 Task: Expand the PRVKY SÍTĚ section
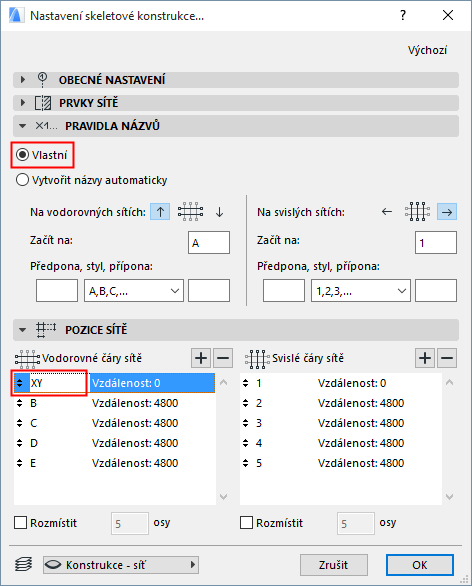(x=23, y=102)
